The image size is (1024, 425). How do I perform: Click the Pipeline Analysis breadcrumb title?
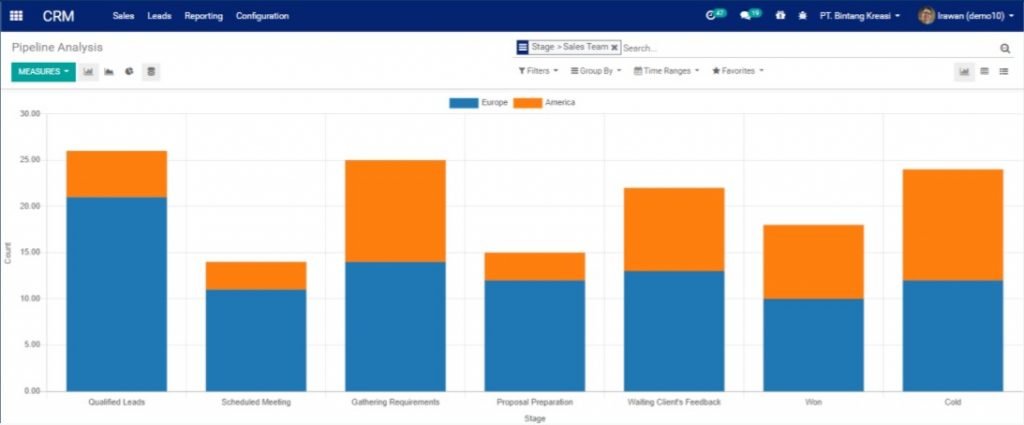[x=57, y=48]
